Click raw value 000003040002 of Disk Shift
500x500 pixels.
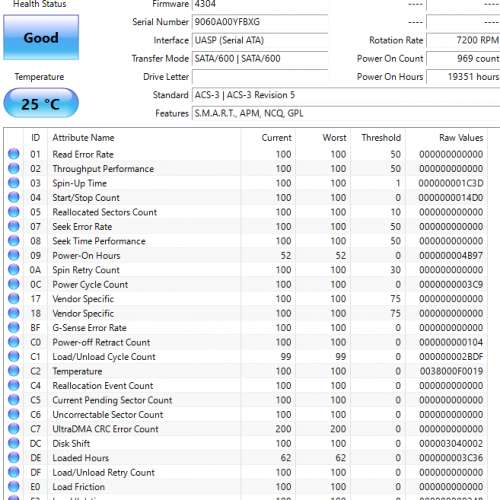(x=451, y=443)
